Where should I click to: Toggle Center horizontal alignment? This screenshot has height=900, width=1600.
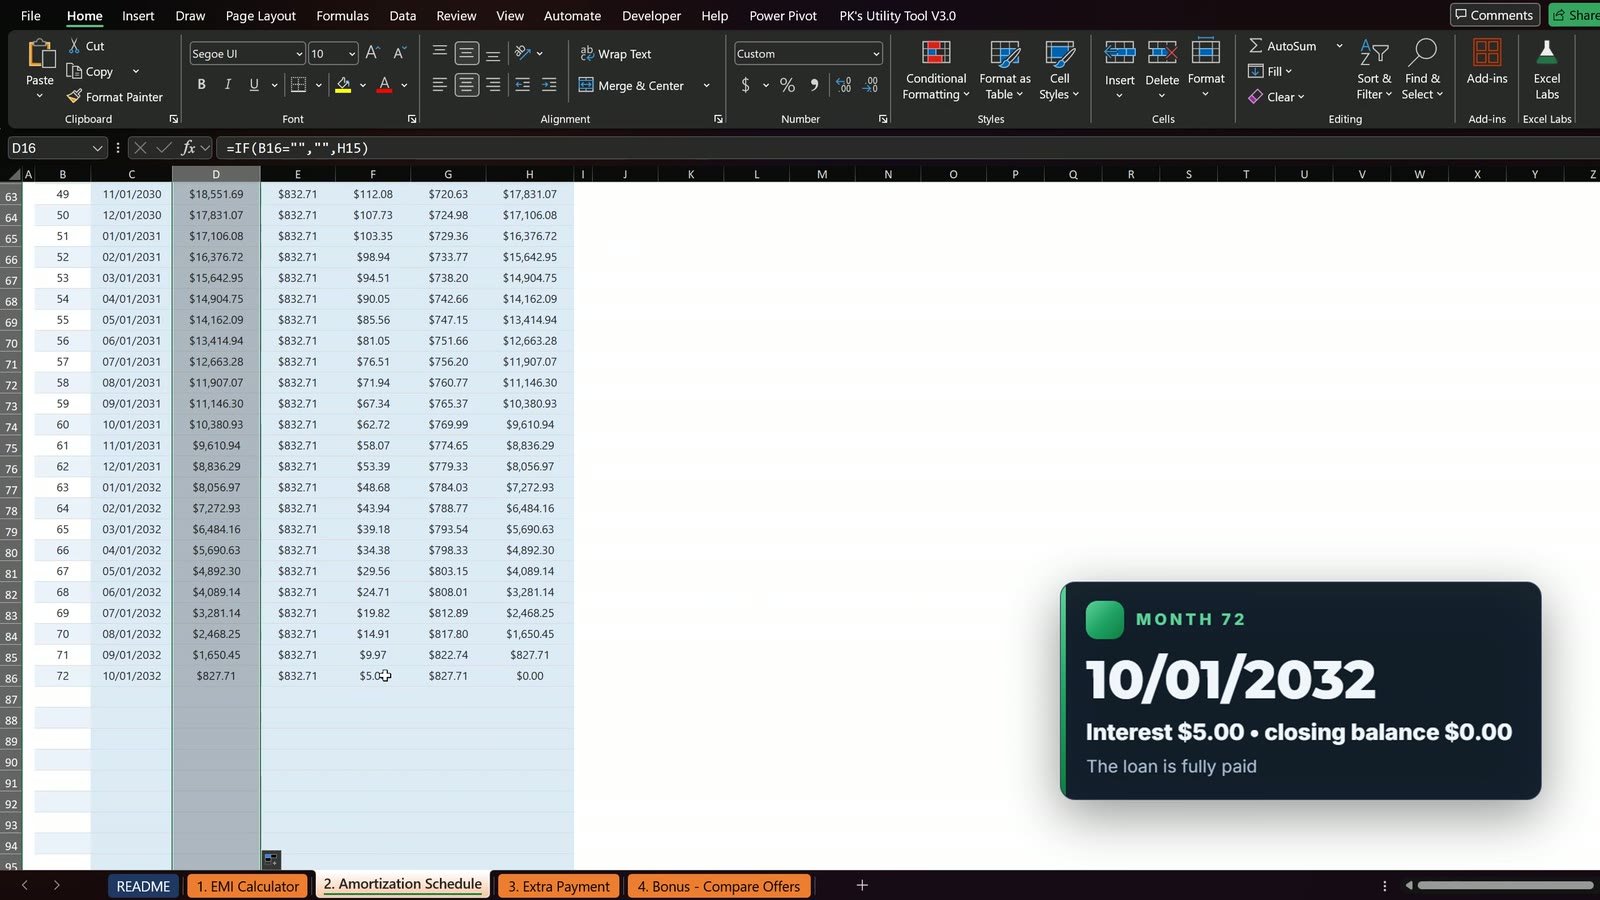point(466,85)
